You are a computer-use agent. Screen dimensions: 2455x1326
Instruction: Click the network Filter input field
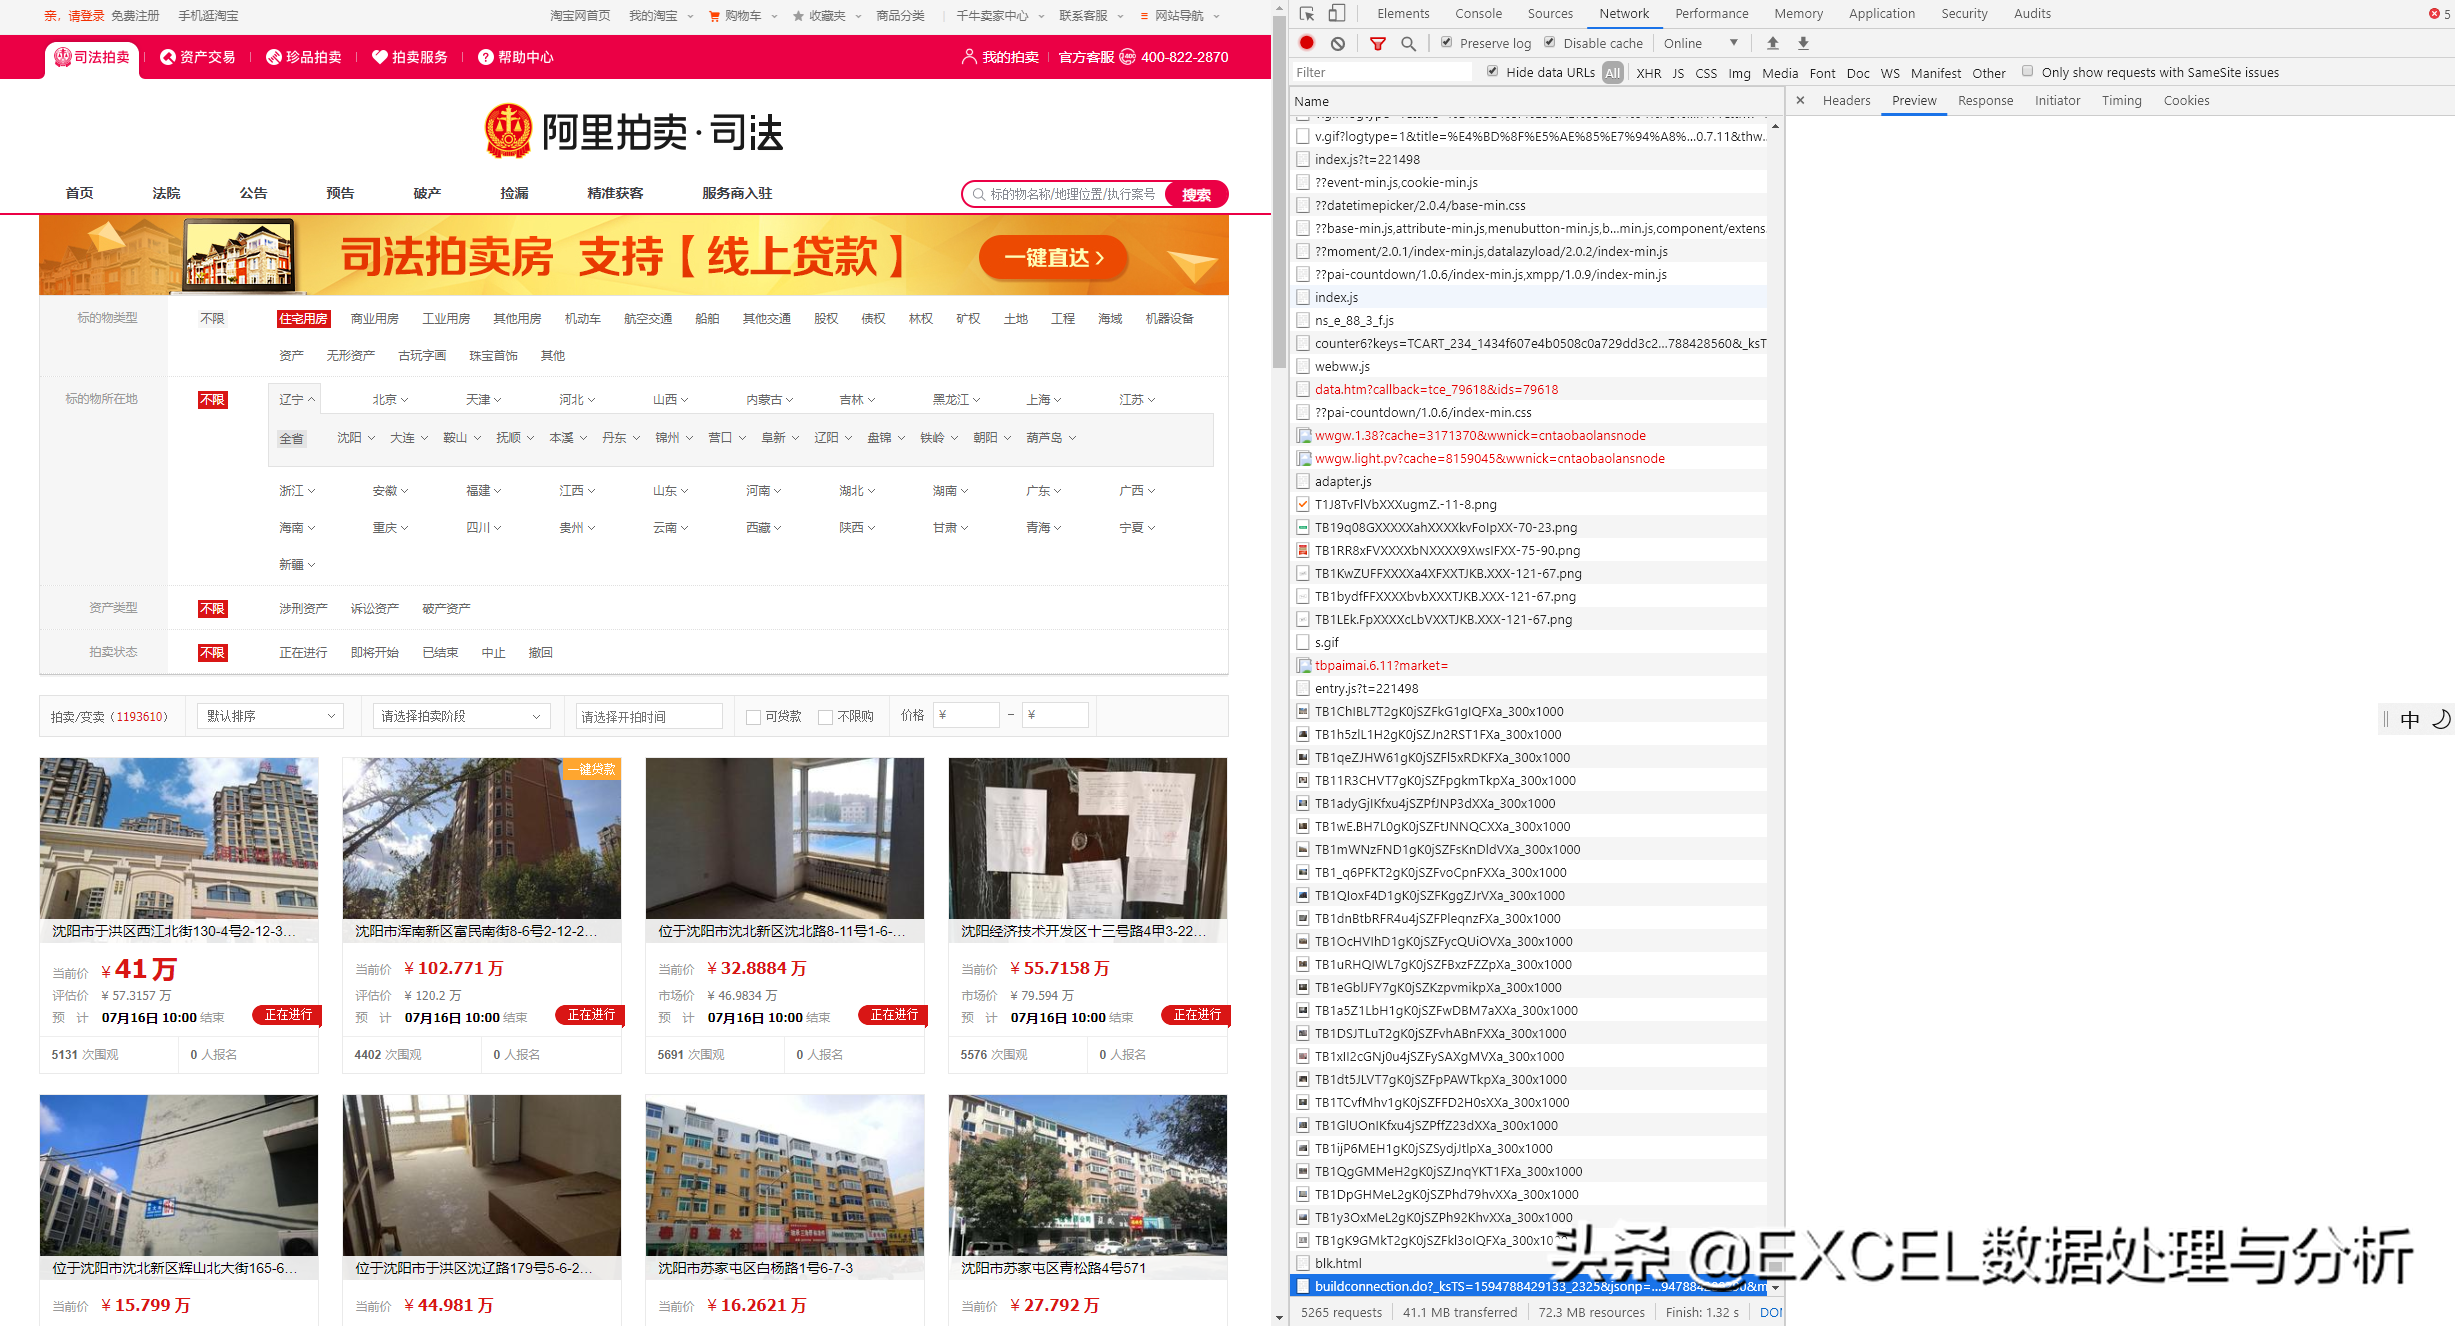(x=1382, y=72)
